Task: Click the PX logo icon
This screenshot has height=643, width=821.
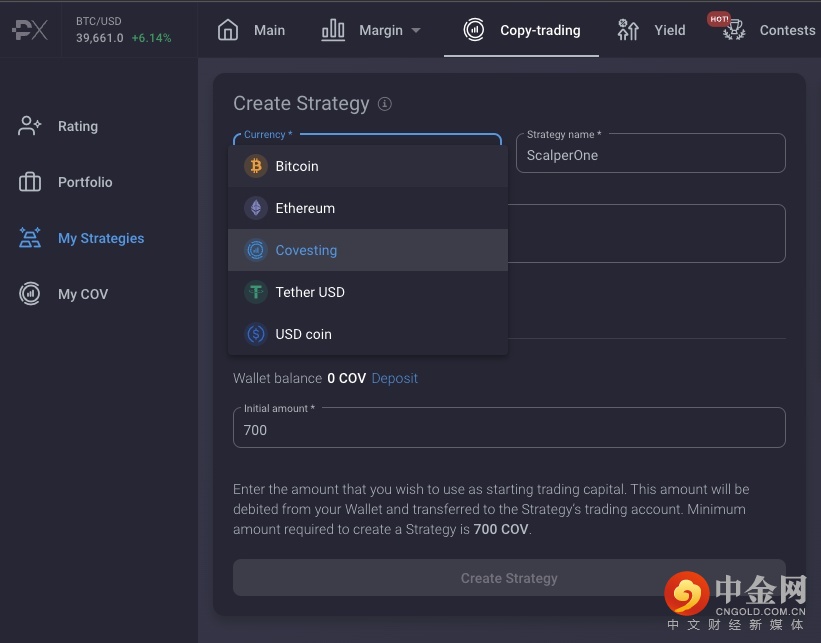Action: [30, 30]
